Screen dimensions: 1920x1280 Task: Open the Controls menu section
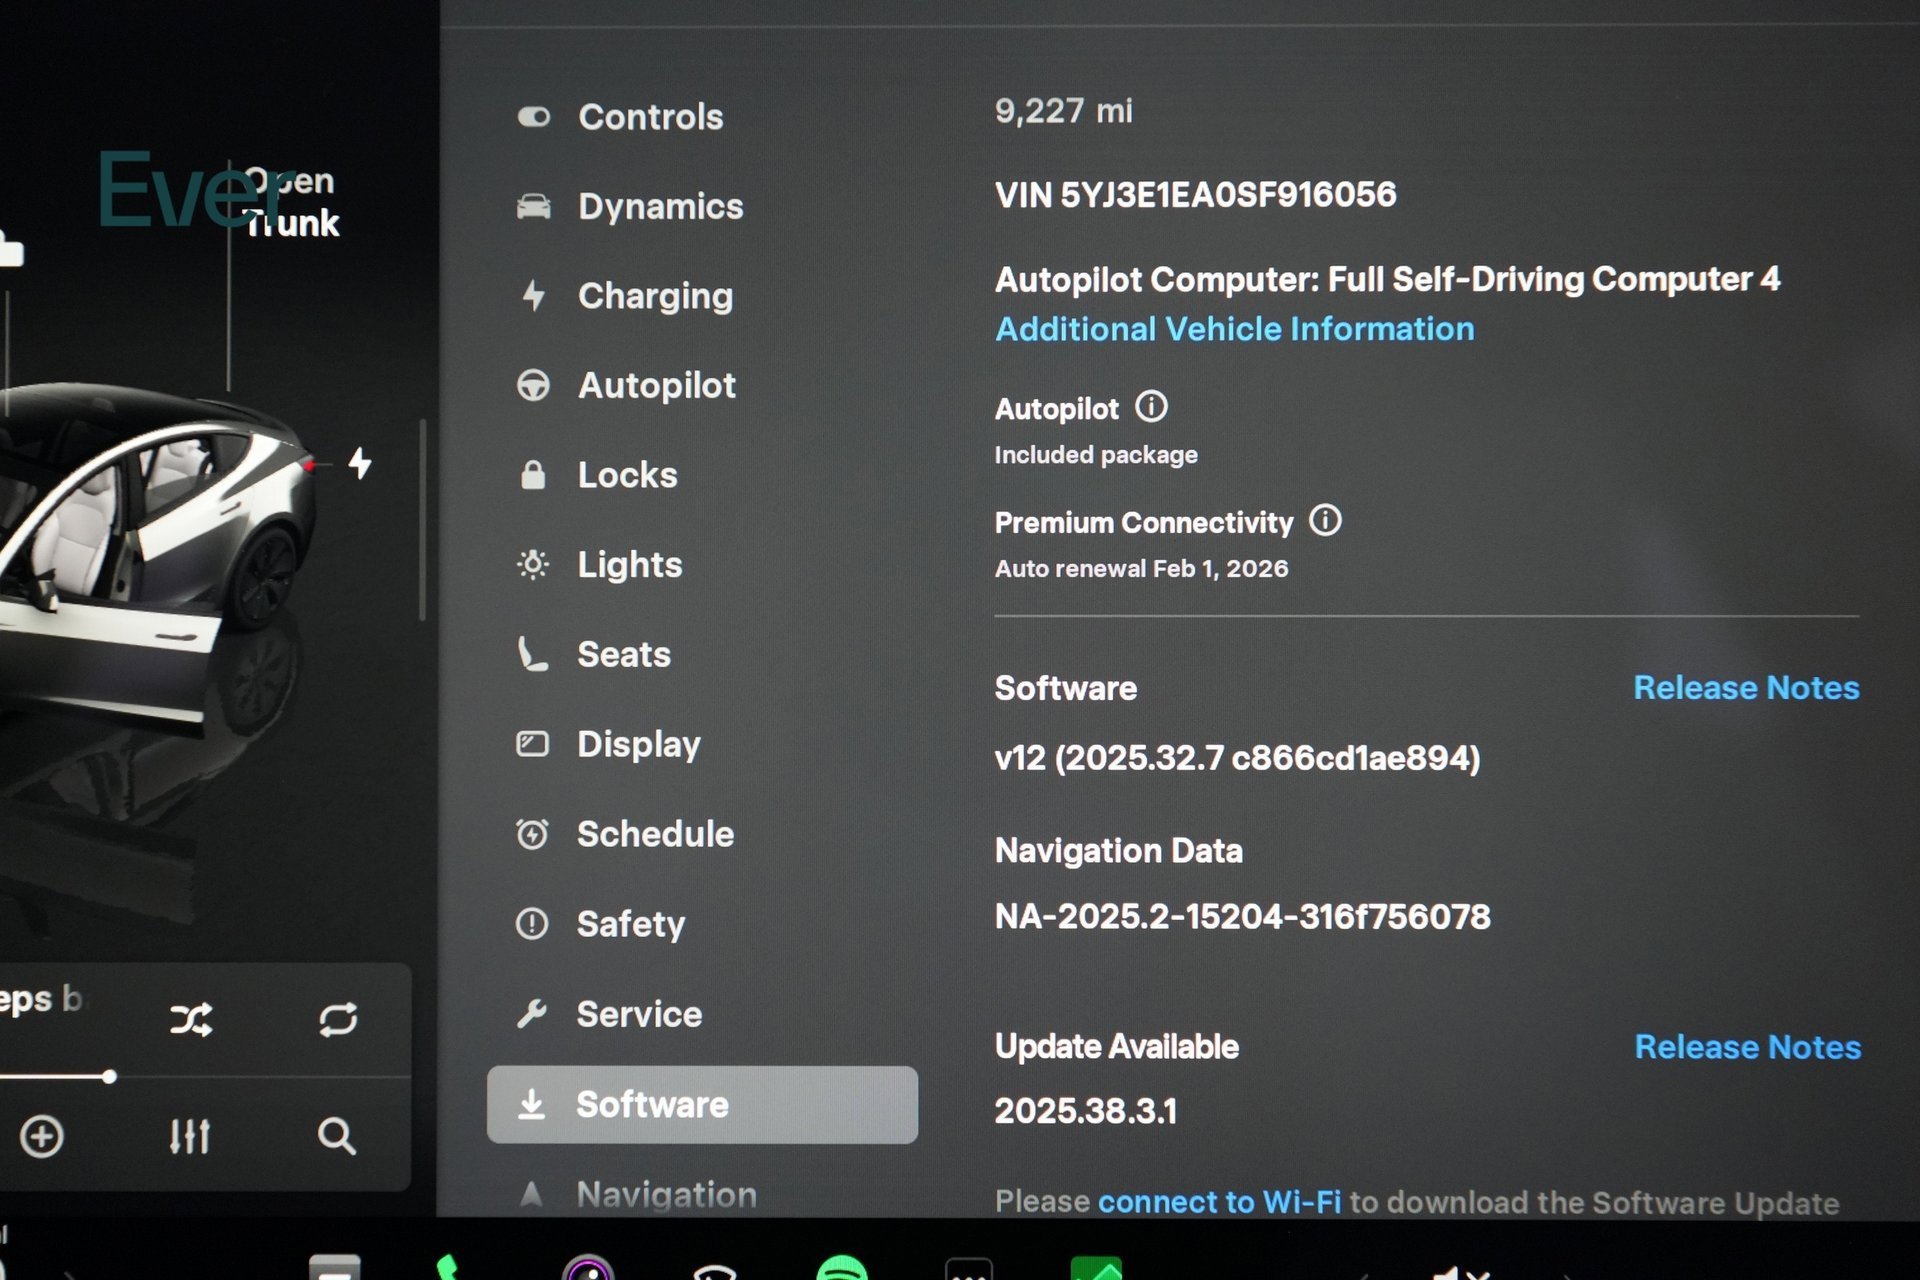tap(650, 117)
